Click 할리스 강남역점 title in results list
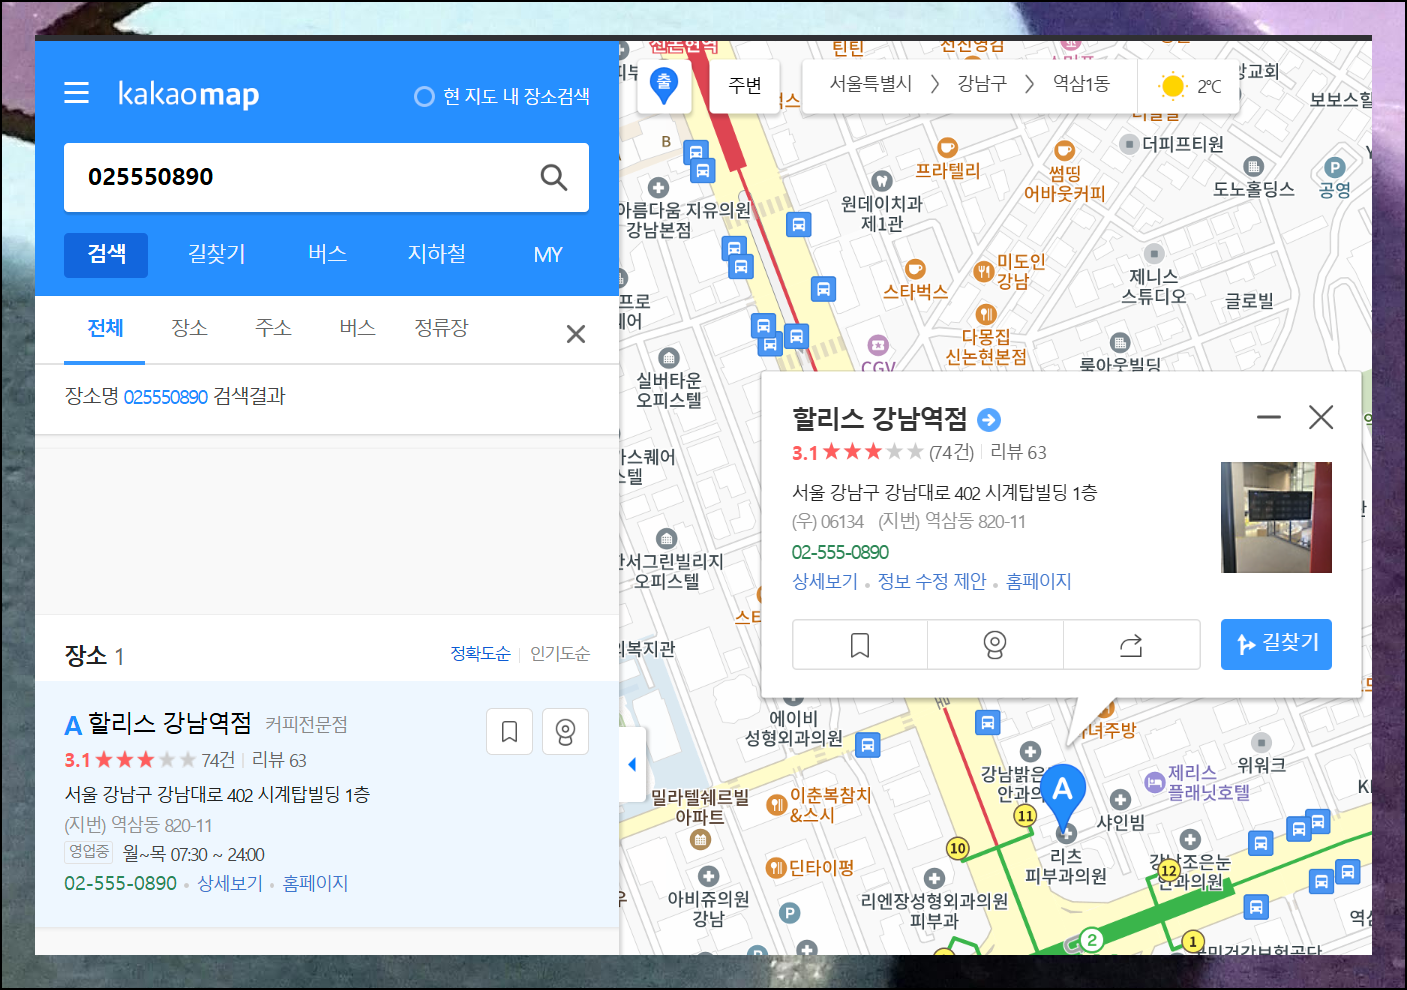1407x990 pixels. (x=170, y=723)
